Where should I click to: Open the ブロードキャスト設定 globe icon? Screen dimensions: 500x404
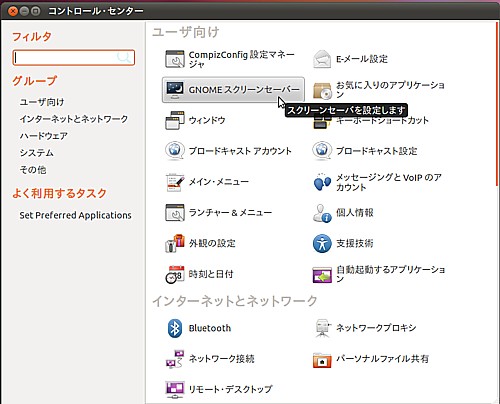click(x=322, y=151)
